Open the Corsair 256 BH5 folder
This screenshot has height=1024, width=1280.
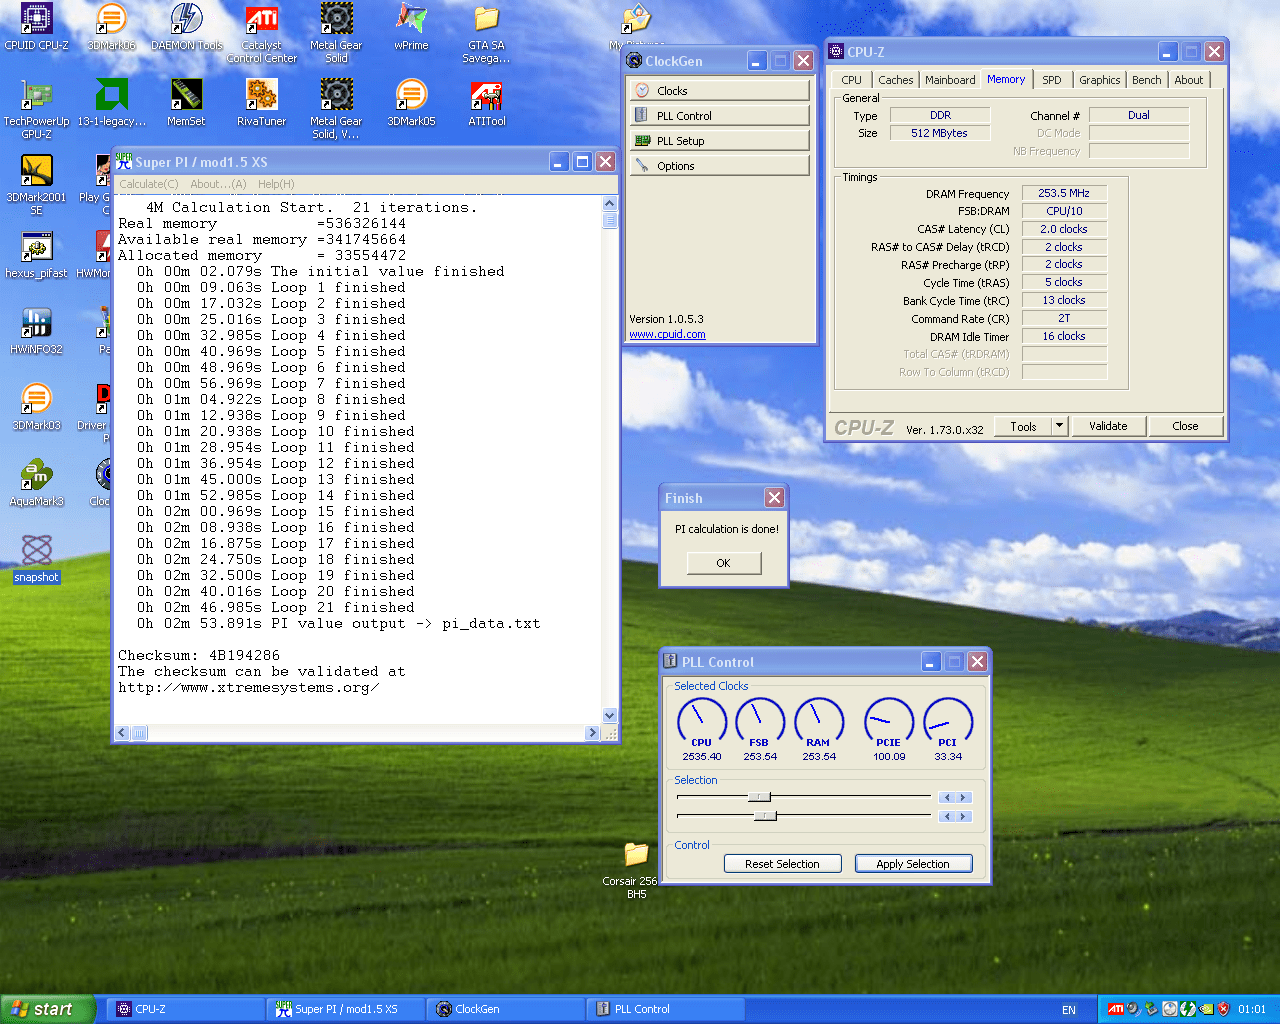coord(636,870)
